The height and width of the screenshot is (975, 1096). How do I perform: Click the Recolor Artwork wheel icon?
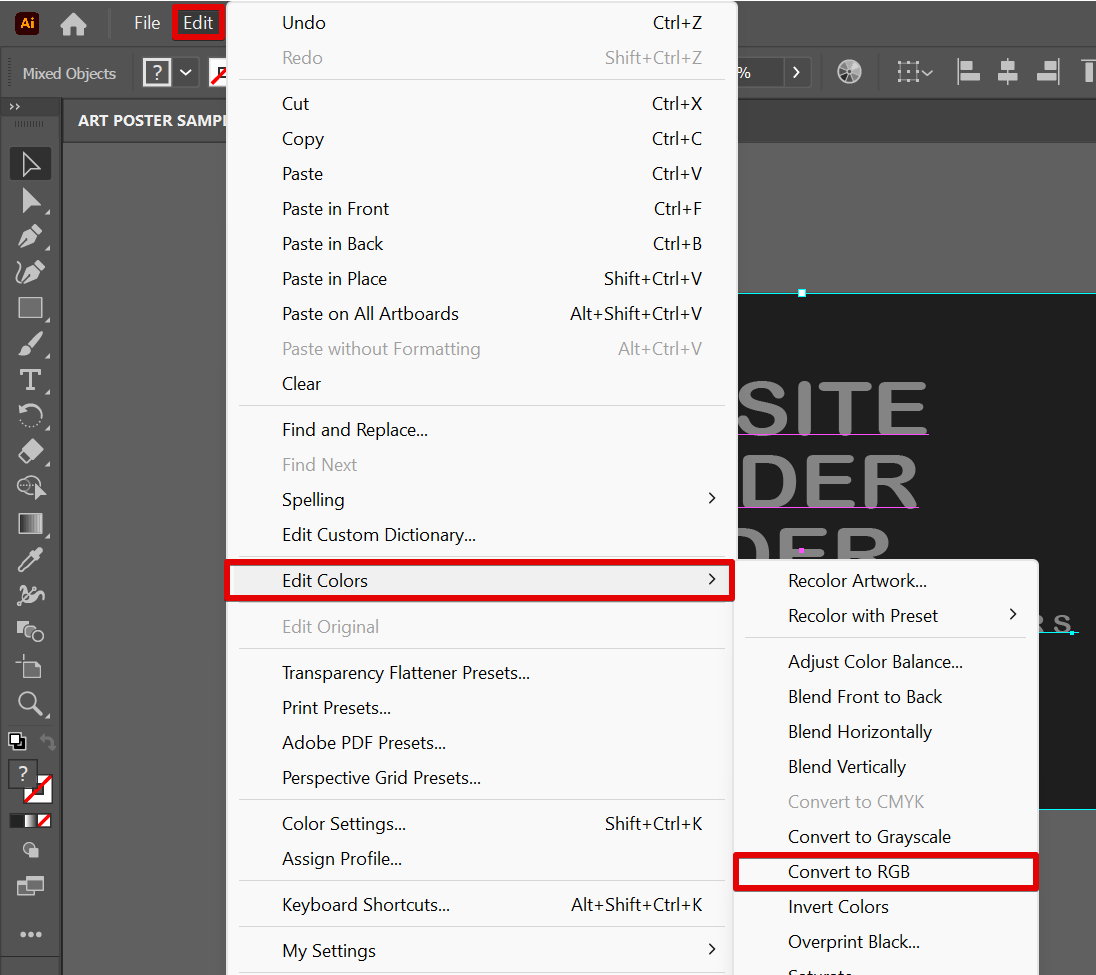click(848, 72)
